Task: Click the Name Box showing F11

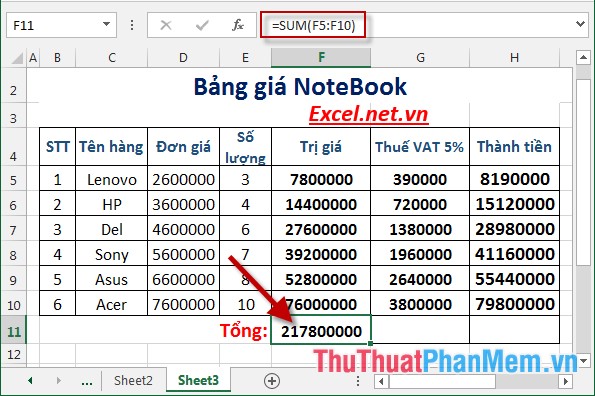Action: (53, 25)
